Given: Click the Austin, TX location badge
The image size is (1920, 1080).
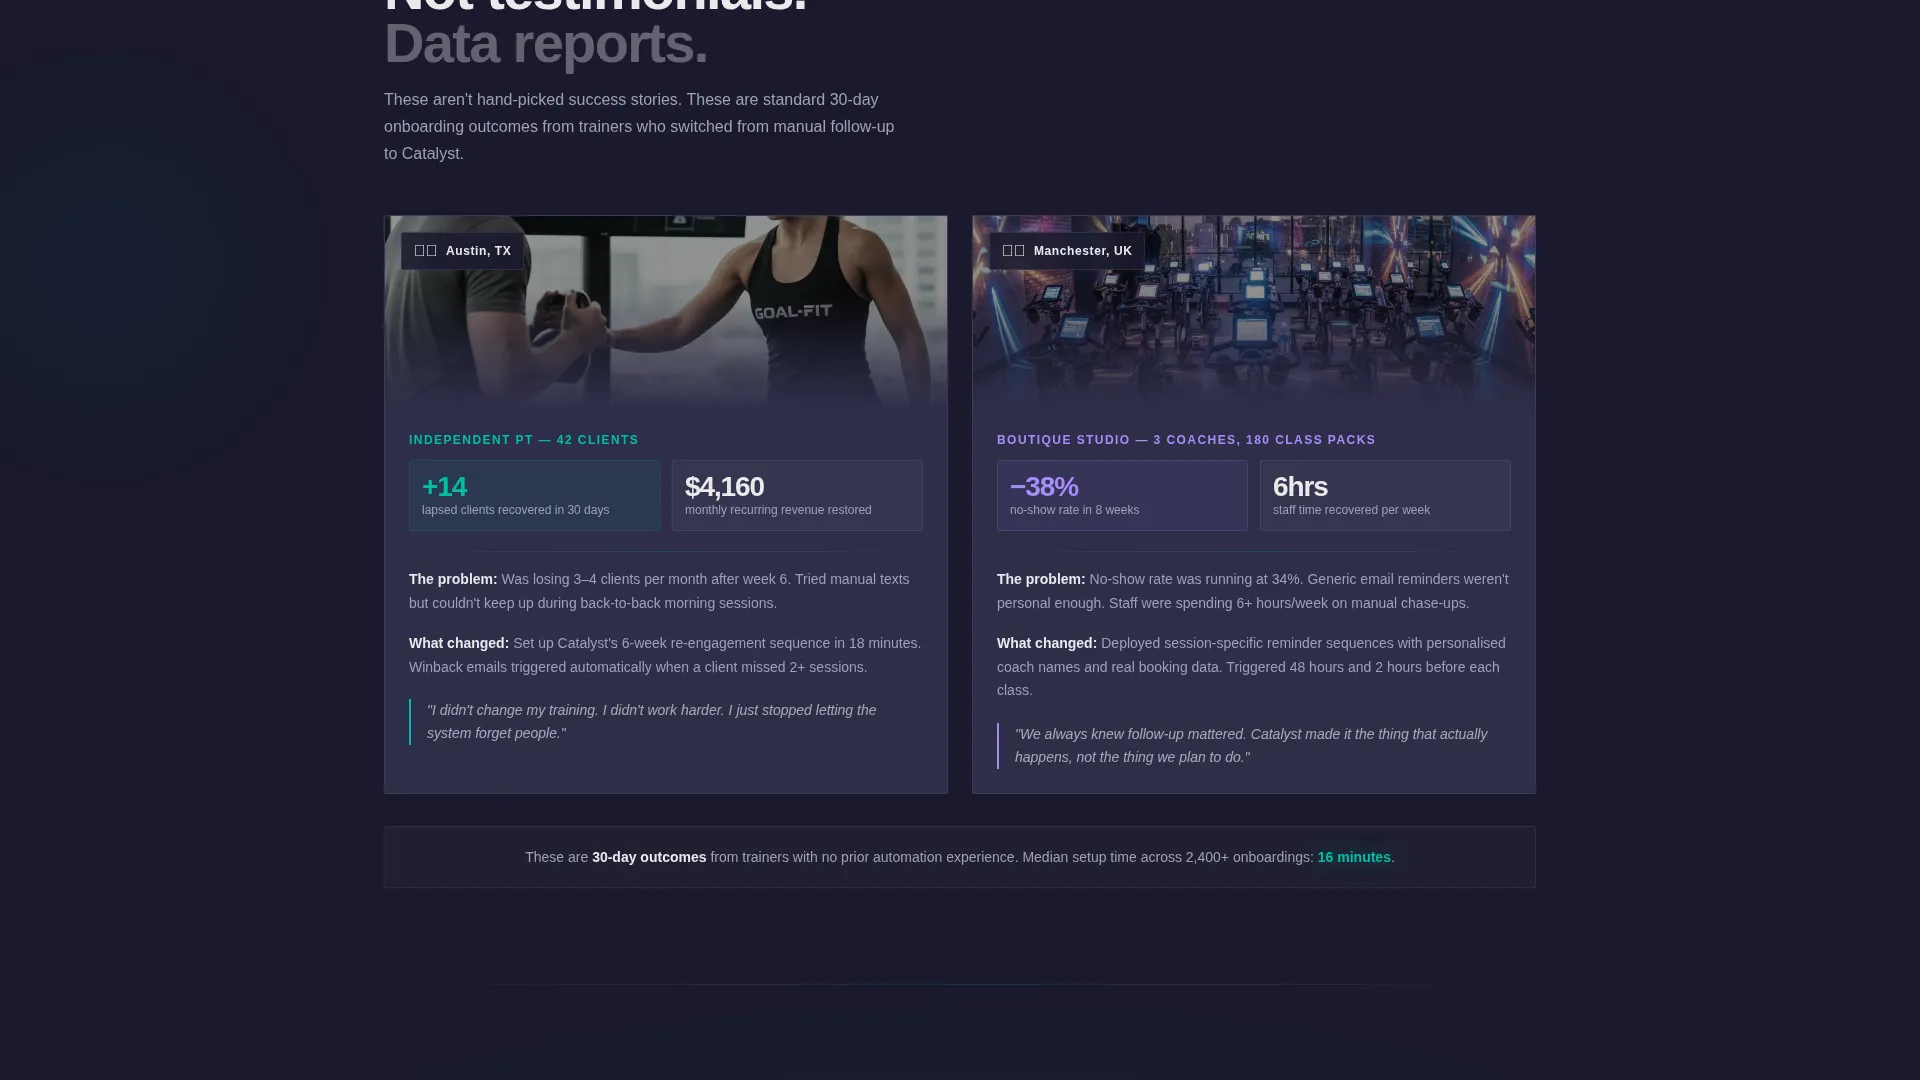Looking at the screenshot, I should pos(462,251).
